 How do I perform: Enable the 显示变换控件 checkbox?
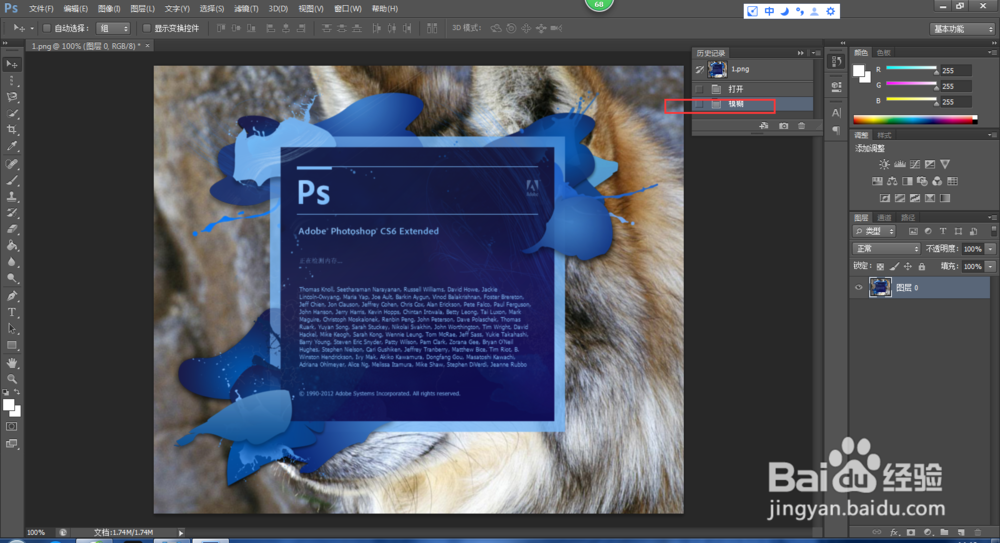(147, 28)
